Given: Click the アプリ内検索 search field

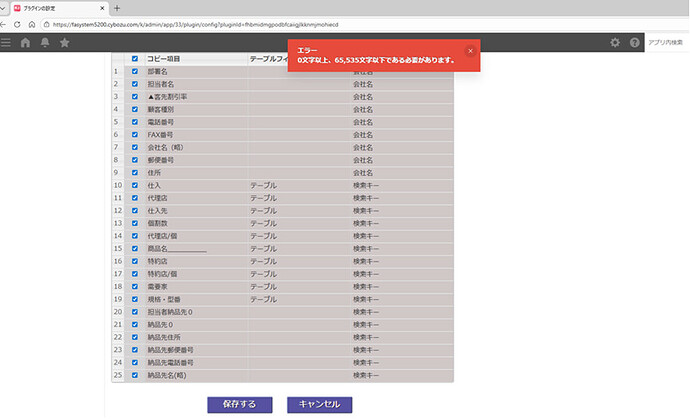Looking at the screenshot, I should click(x=665, y=42).
